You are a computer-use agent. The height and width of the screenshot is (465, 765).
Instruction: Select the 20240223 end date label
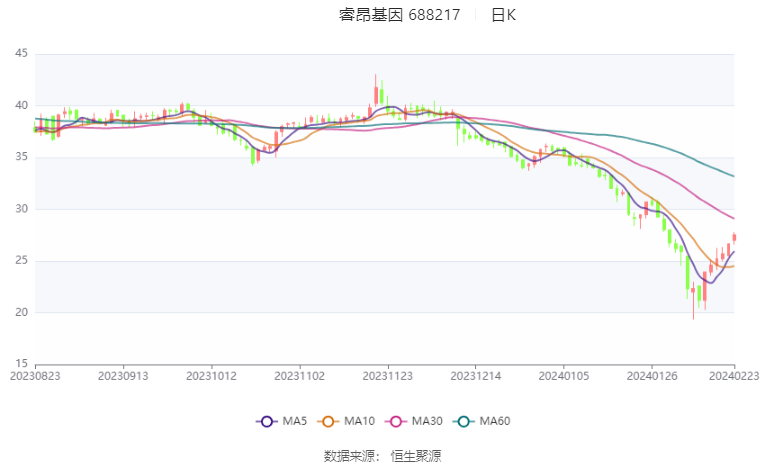coord(734,376)
